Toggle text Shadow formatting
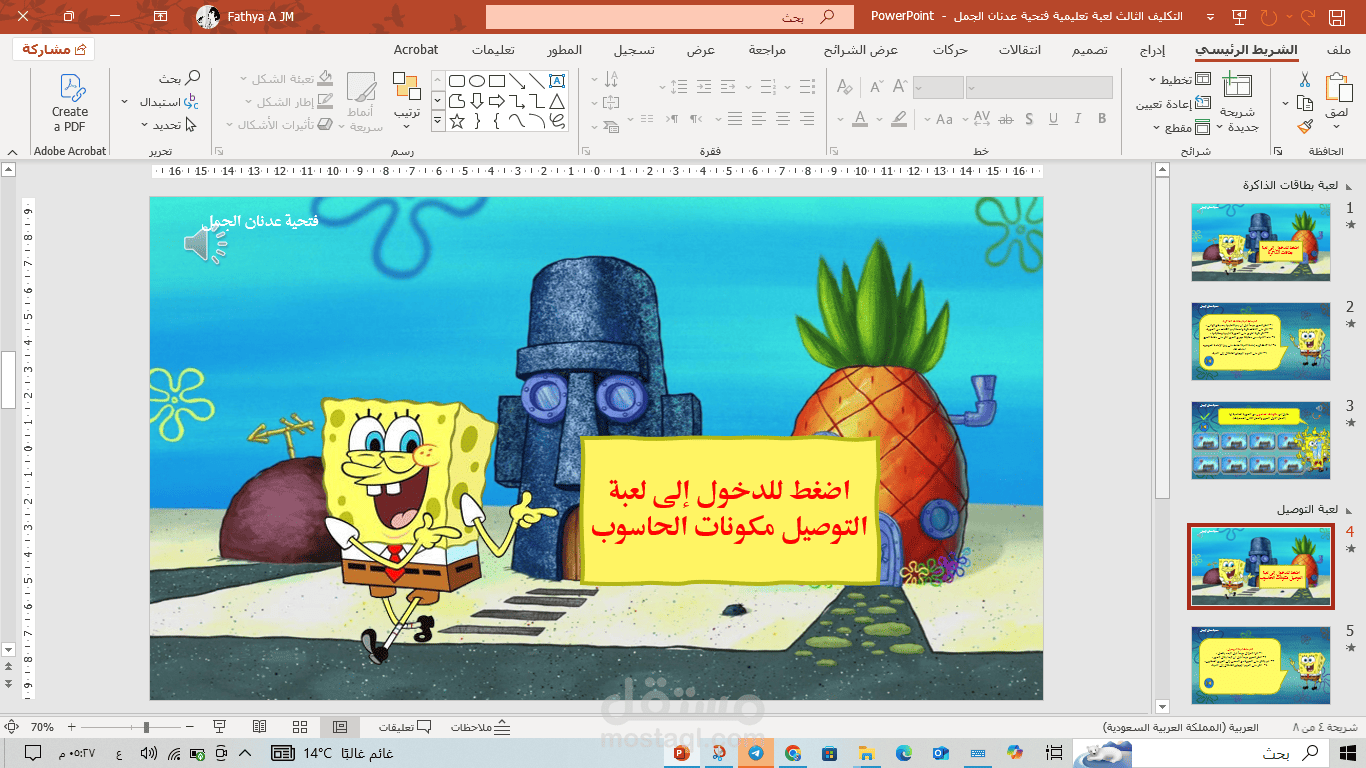This screenshot has height=768, width=1366. 1030,119
